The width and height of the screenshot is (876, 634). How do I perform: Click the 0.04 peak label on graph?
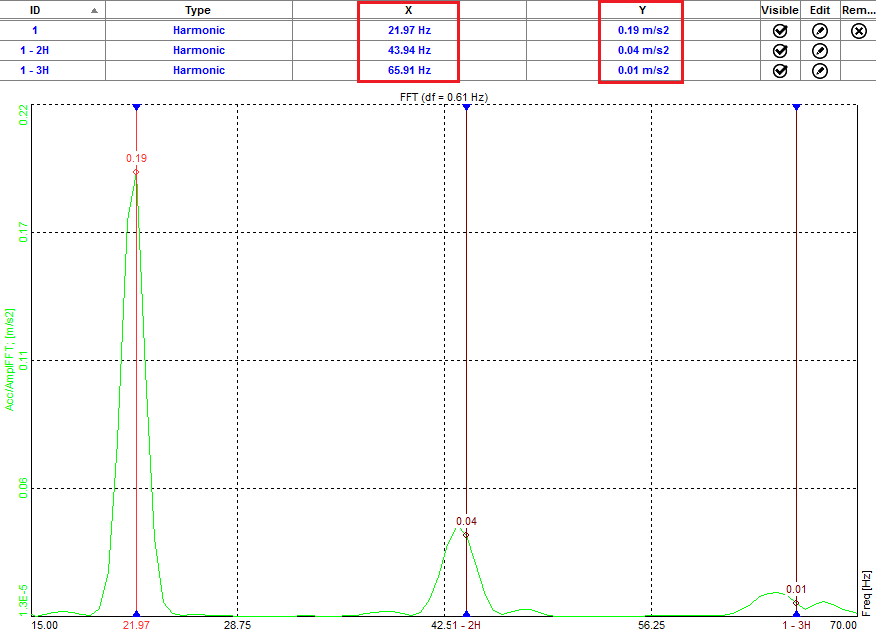466,521
